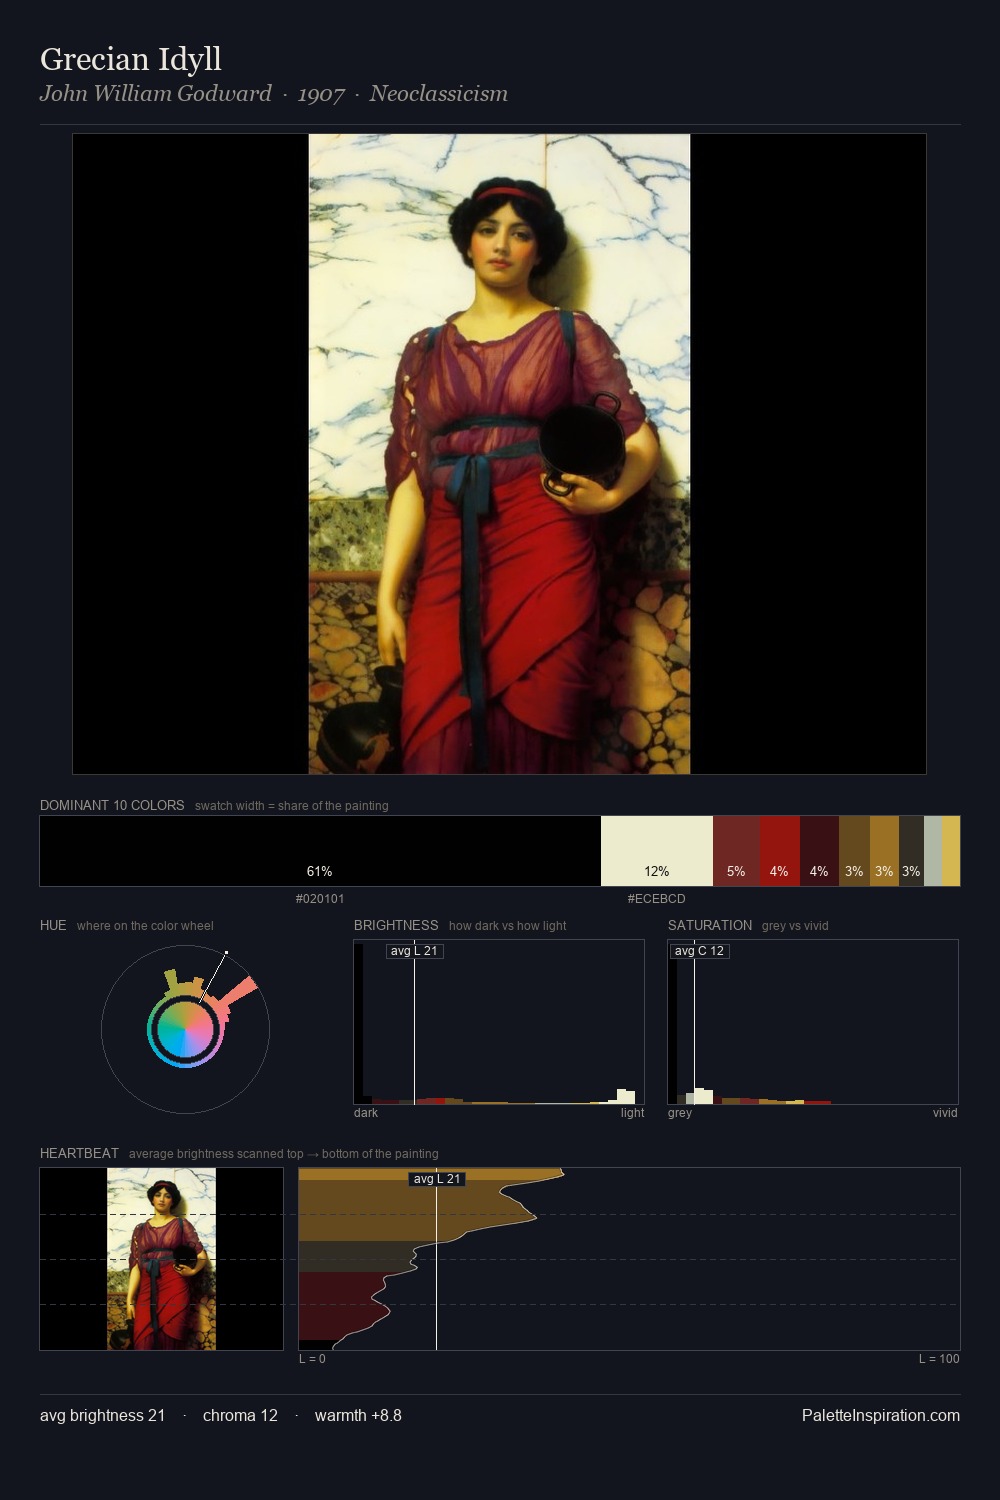
Task: Click the 'L = 0' axis label
Action: [x=312, y=1359]
